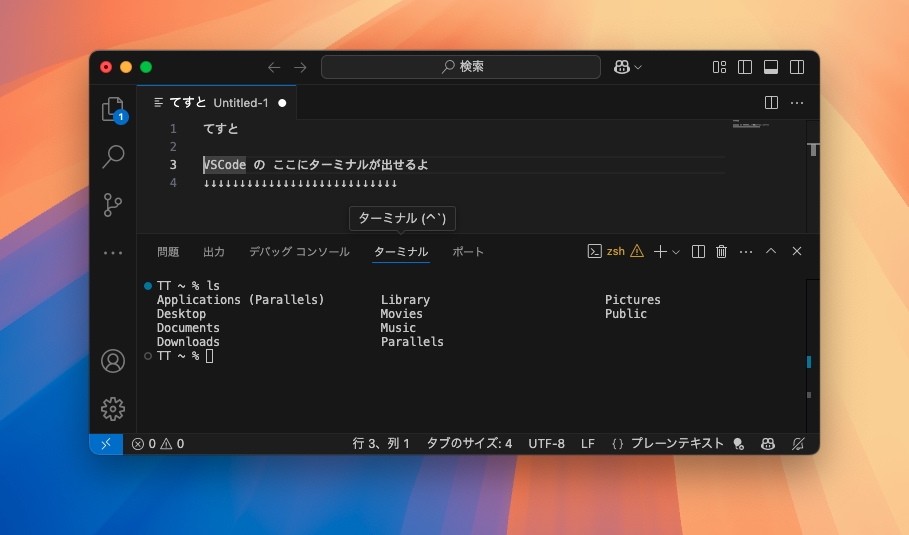
Task: Click Applications (Parallels) in terminal output
Action: tap(240, 300)
